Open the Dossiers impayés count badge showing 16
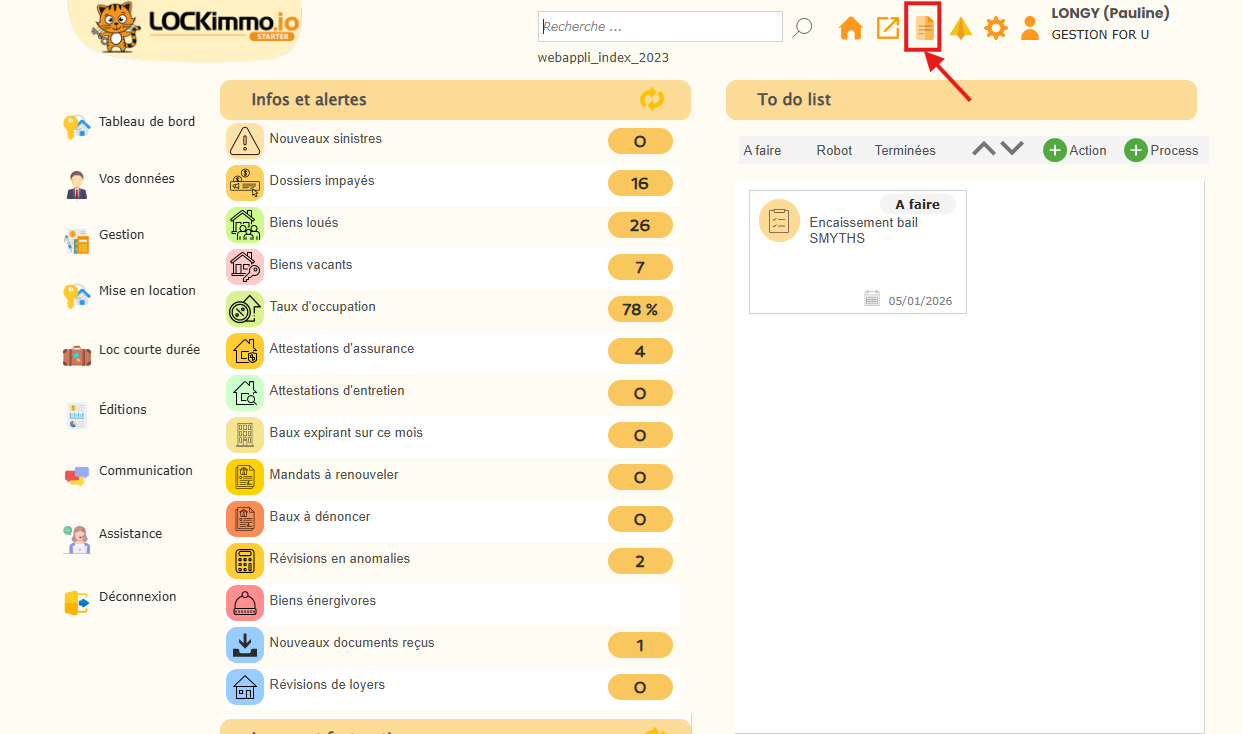Viewport: 1243px width, 734px height. tap(640, 183)
